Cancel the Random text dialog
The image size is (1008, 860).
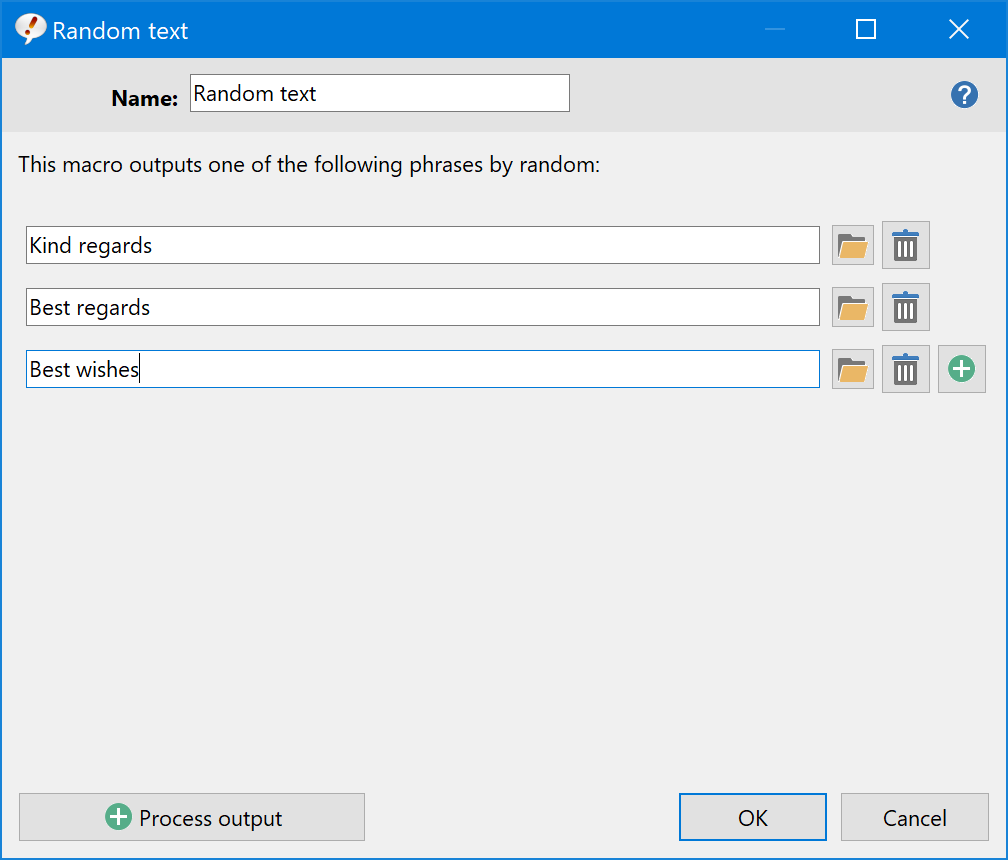914,817
